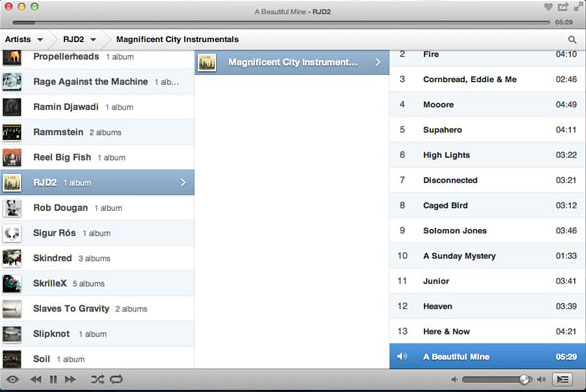
Task: Play track Disconnected
Action: 488,180
